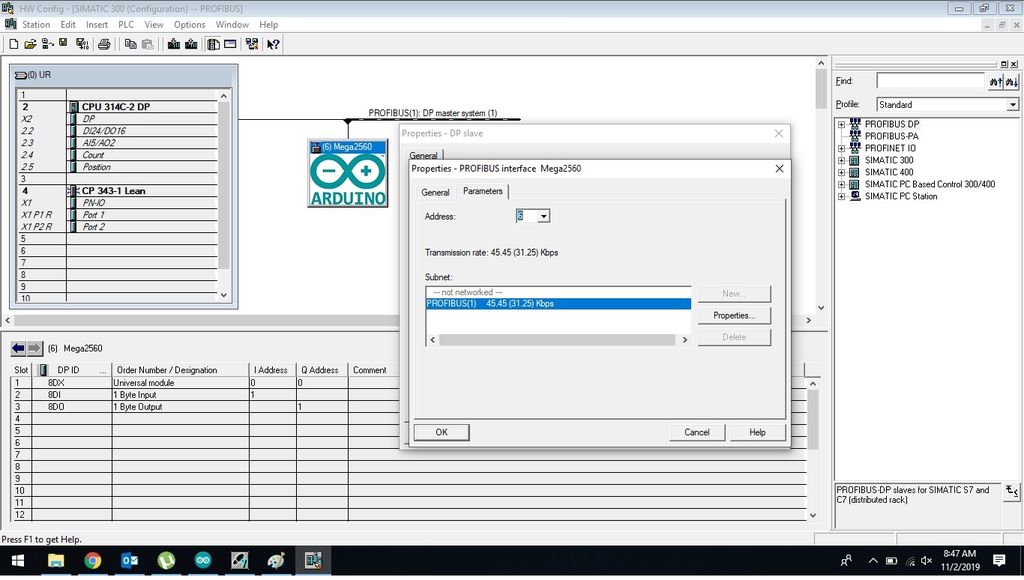The image size is (1024, 580).
Task: Click the Open Online station icon
Action: (x=47, y=44)
